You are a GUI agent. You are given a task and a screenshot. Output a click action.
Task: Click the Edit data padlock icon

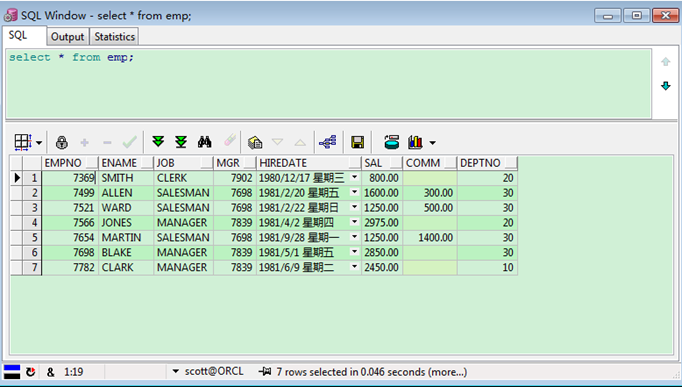62,142
